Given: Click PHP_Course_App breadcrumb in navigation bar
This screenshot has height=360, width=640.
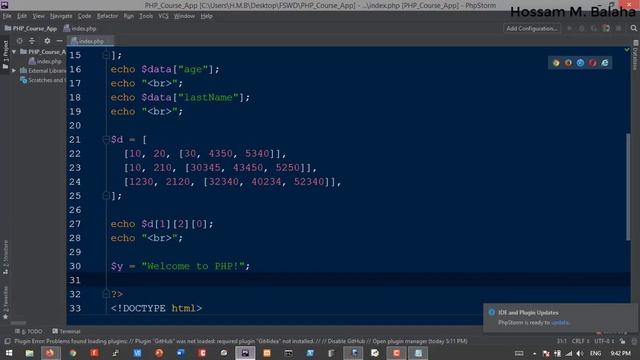Looking at the screenshot, I should coord(31,29).
